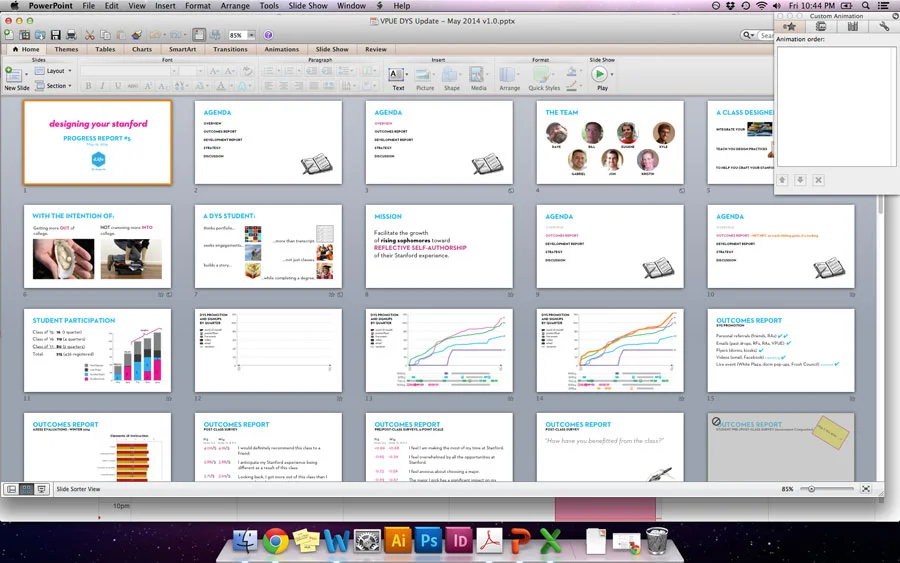Click the Format Painter brush icon

click(x=136, y=35)
